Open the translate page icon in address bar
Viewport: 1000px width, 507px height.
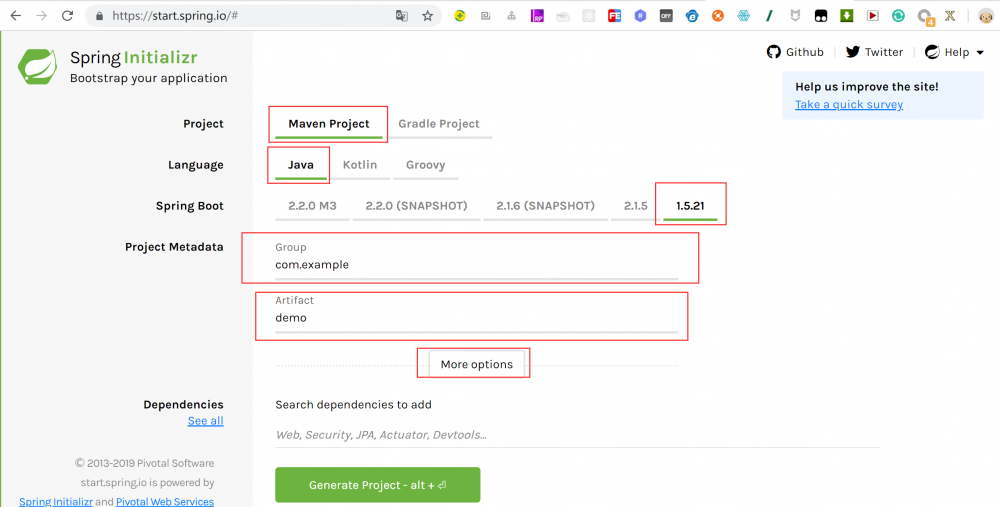(402, 16)
